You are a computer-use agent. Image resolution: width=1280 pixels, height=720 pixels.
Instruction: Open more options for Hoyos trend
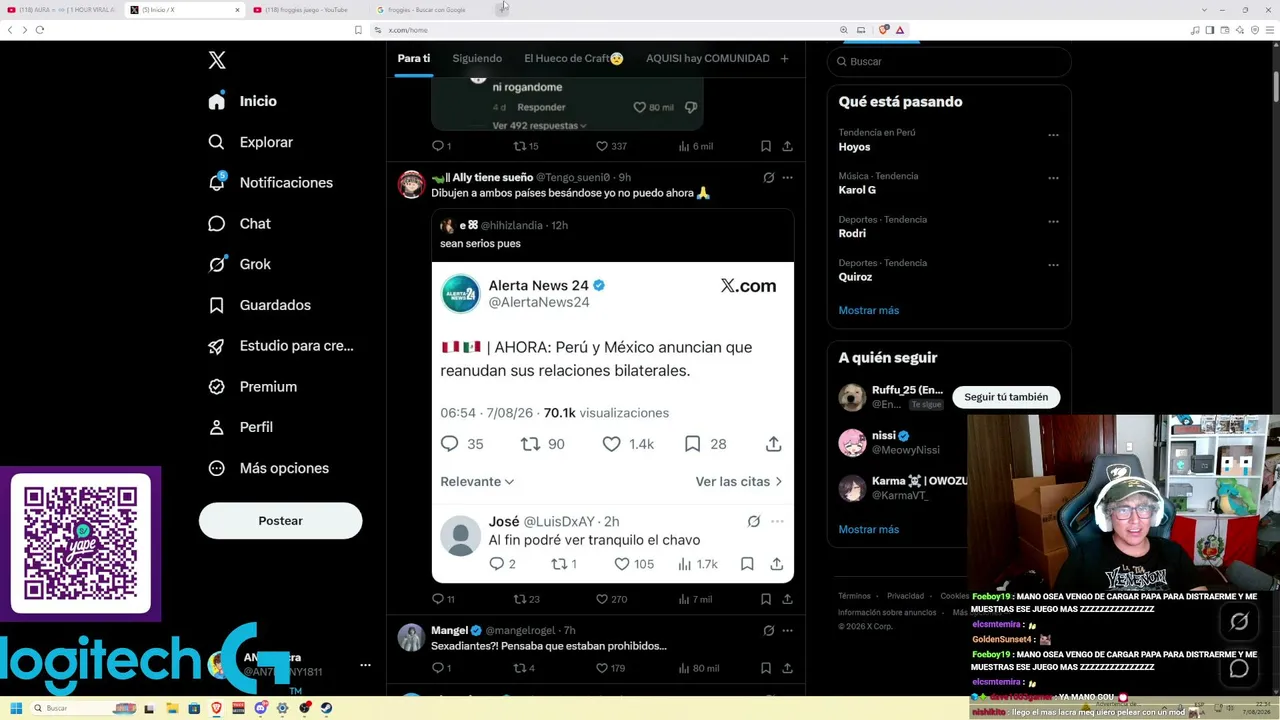pyautogui.click(x=1053, y=134)
